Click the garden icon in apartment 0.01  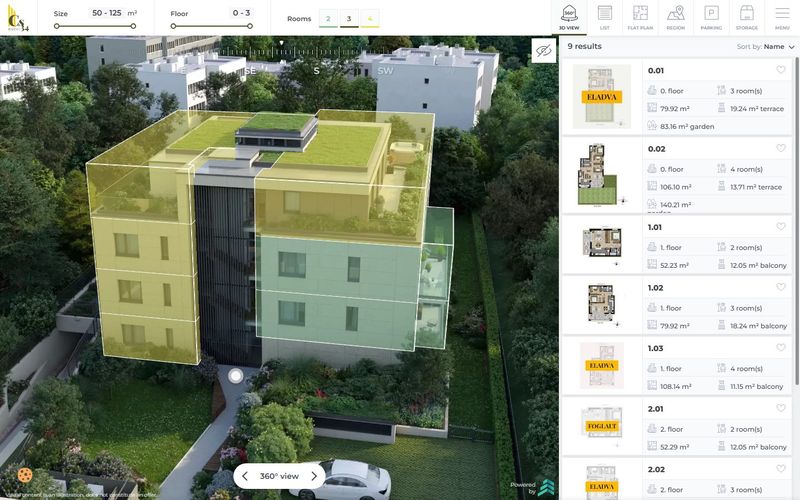point(652,126)
